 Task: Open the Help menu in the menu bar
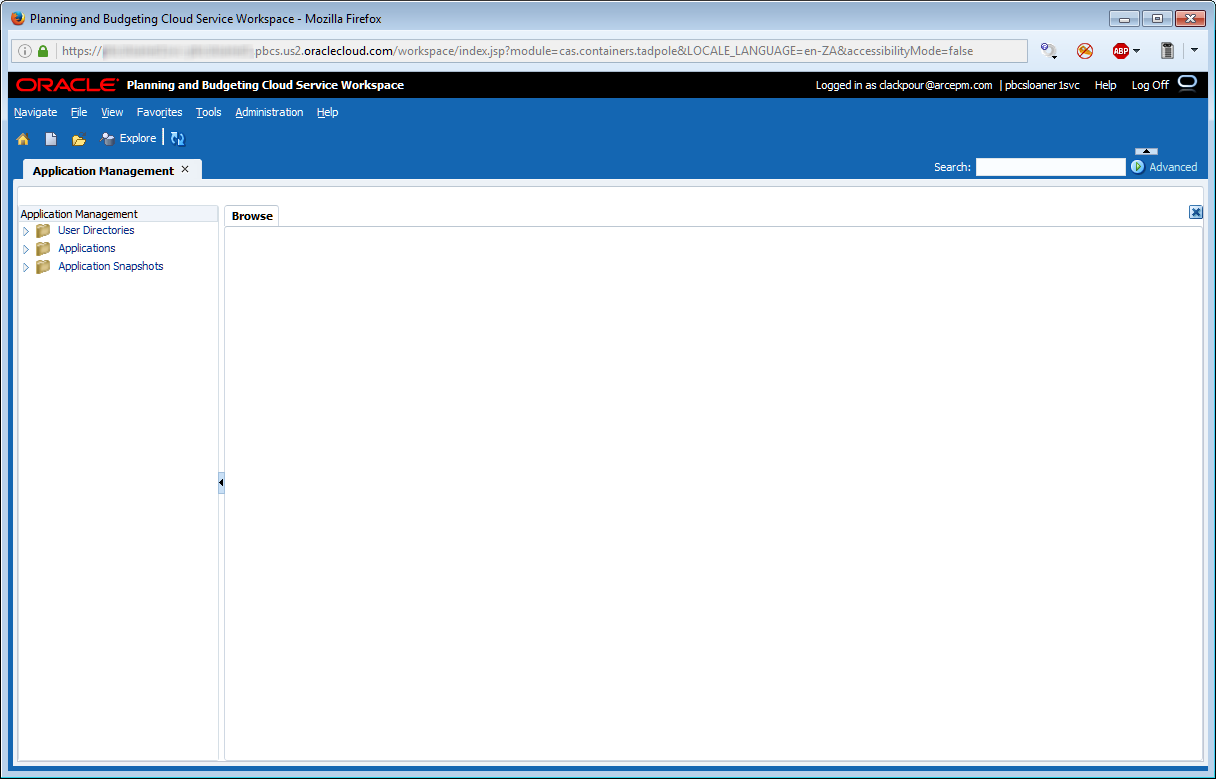[x=328, y=112]
